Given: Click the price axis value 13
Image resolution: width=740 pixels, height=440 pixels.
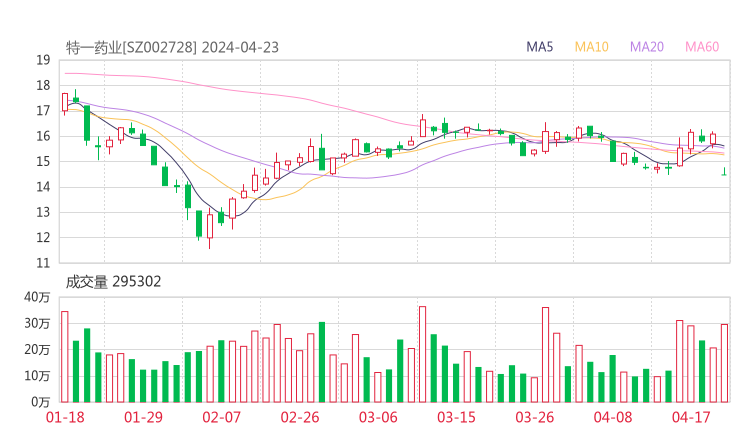Looking at the screenshot, I should (x=43, y=212).
